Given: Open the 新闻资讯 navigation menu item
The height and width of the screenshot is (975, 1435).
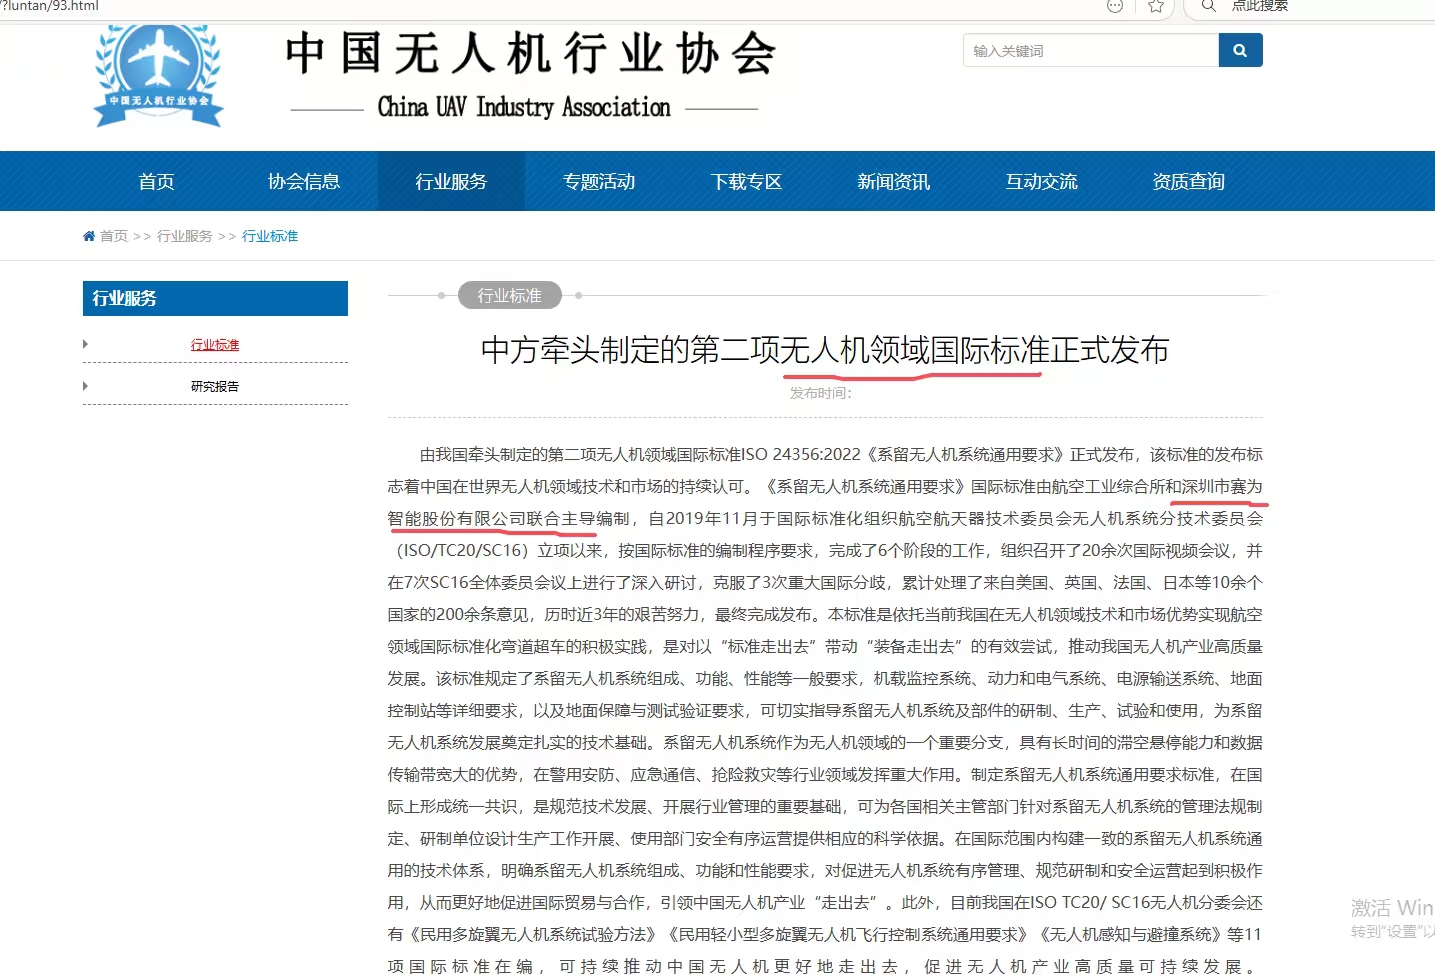Looking at the screenshot, I should 894,181.
